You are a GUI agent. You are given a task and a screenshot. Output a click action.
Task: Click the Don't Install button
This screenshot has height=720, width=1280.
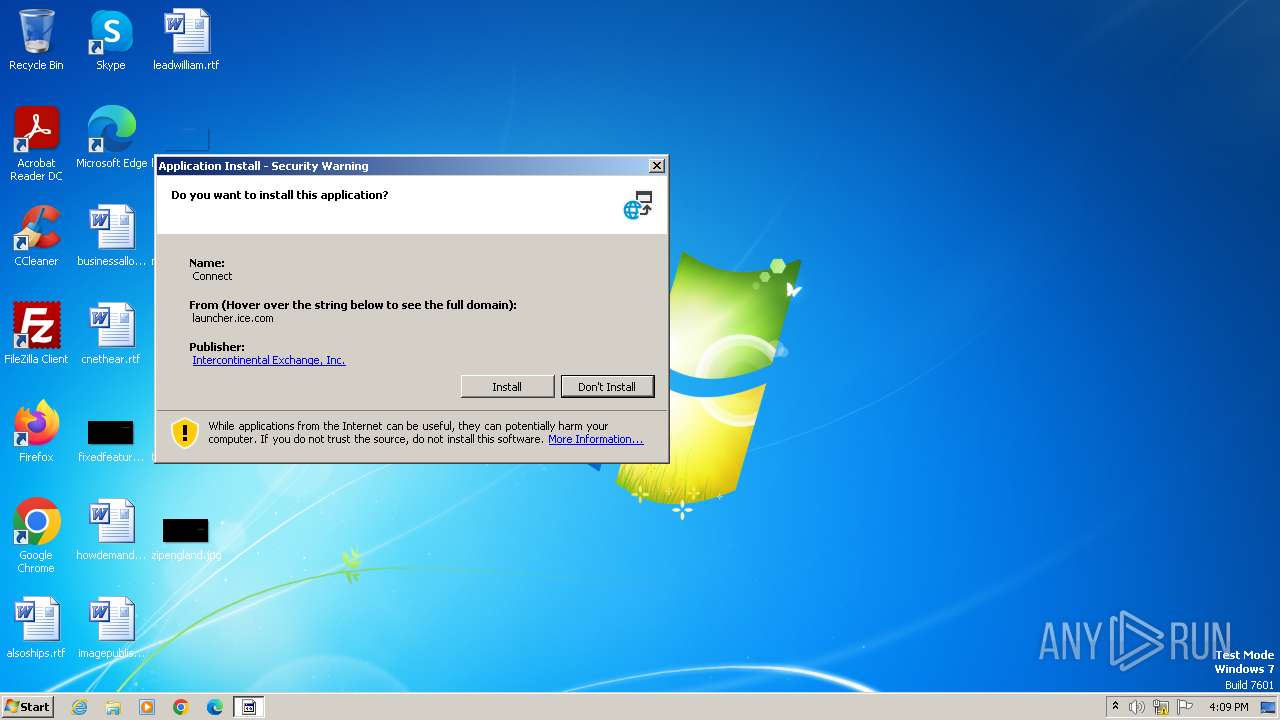(607, 387)
